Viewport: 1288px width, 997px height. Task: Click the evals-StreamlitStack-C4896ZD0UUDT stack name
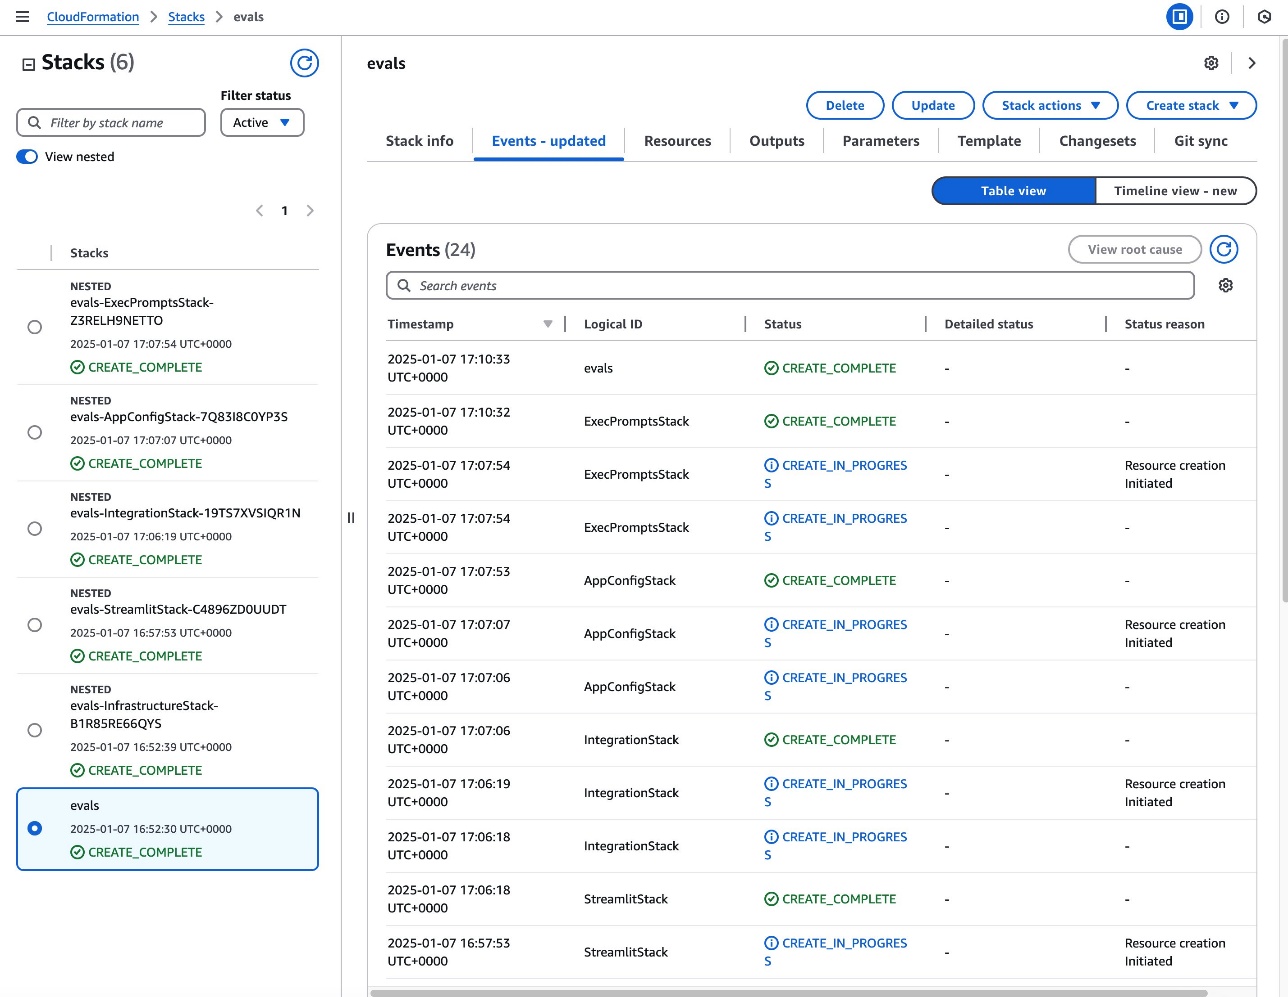click(x=178, y=609)
